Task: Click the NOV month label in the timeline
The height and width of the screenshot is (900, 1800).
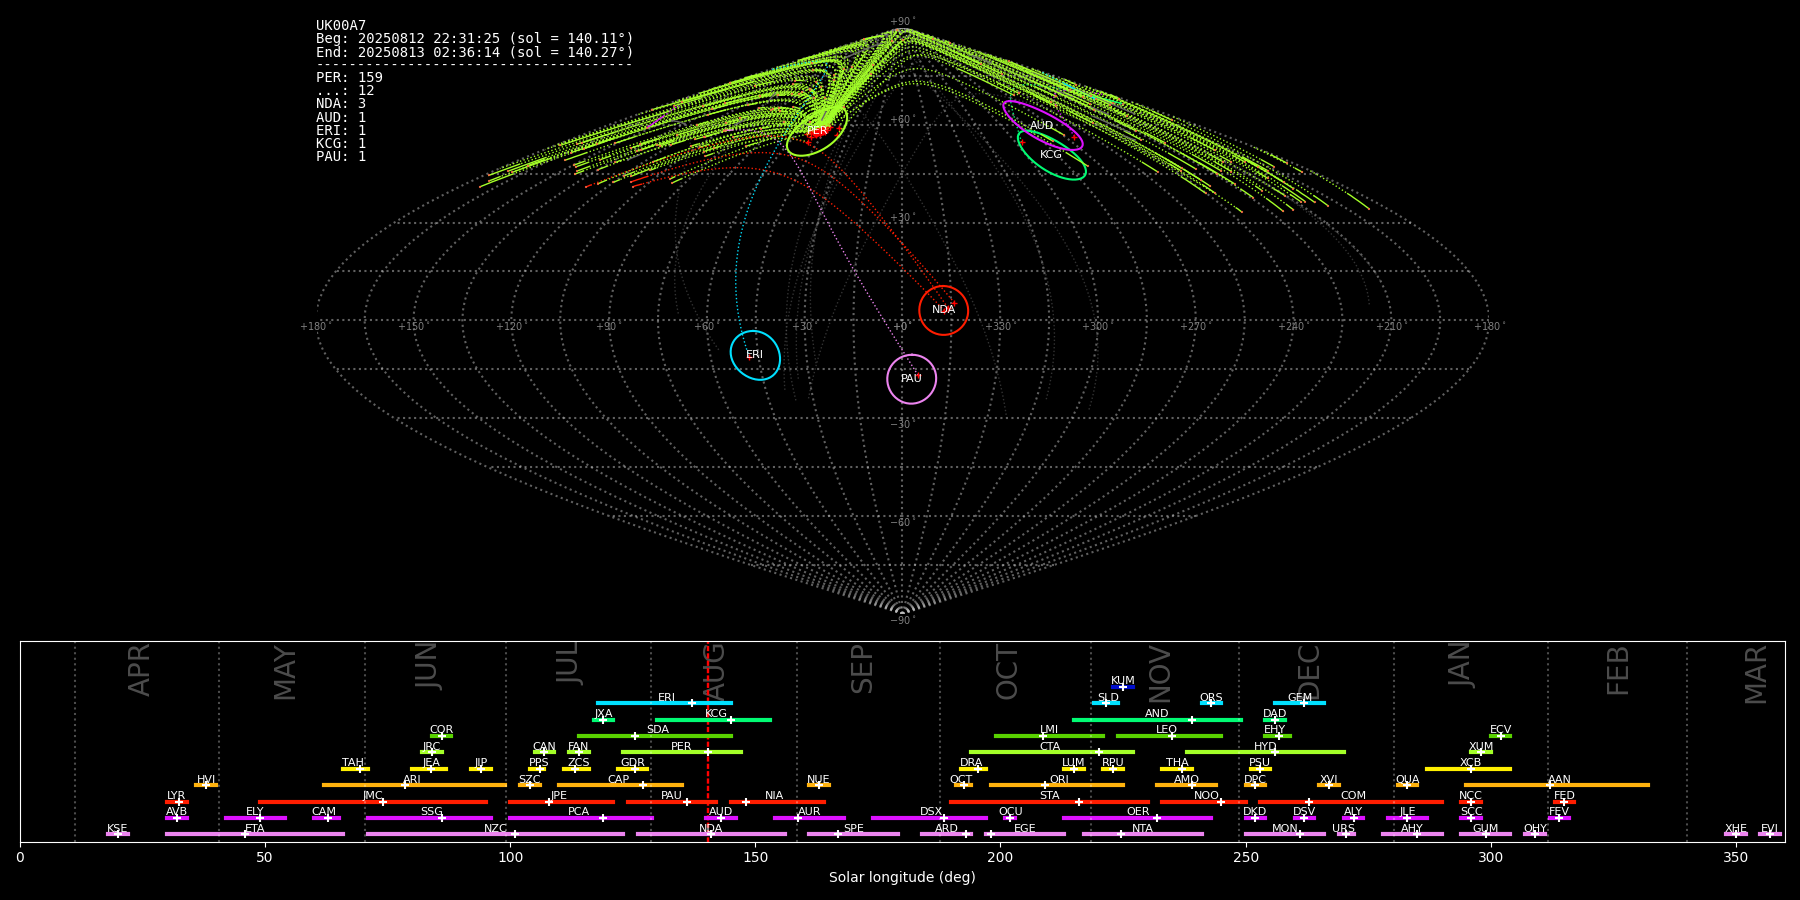Action: (x=1159, y=674)
